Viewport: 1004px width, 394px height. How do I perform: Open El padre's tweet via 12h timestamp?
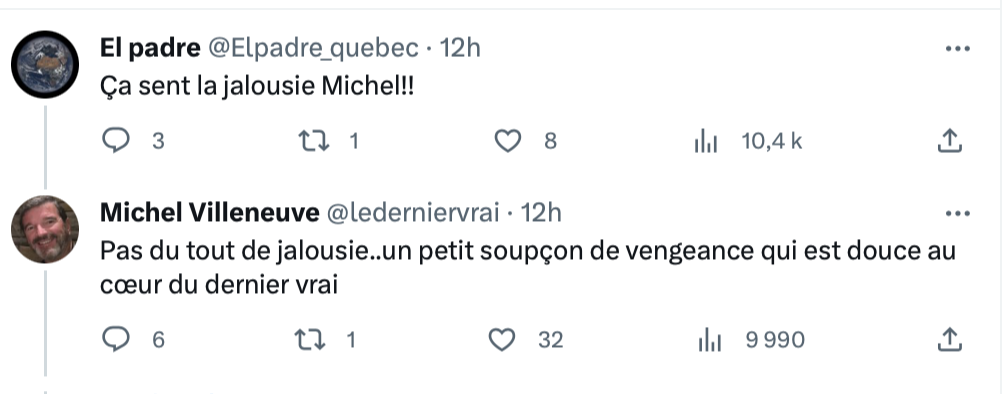click(x=459, y=48)
